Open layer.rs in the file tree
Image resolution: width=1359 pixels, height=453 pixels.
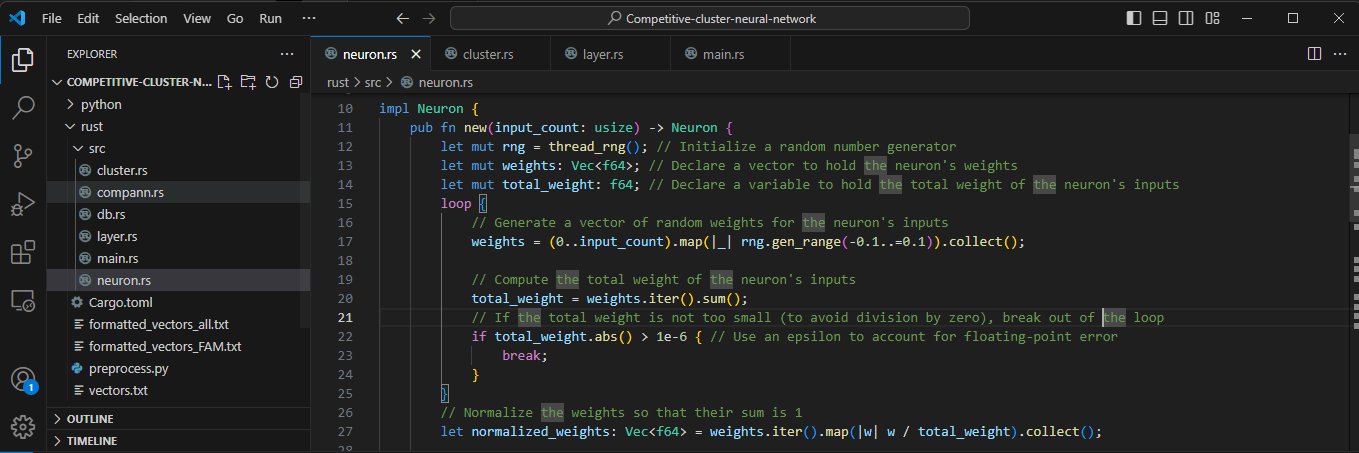click(x=179, y=237)
